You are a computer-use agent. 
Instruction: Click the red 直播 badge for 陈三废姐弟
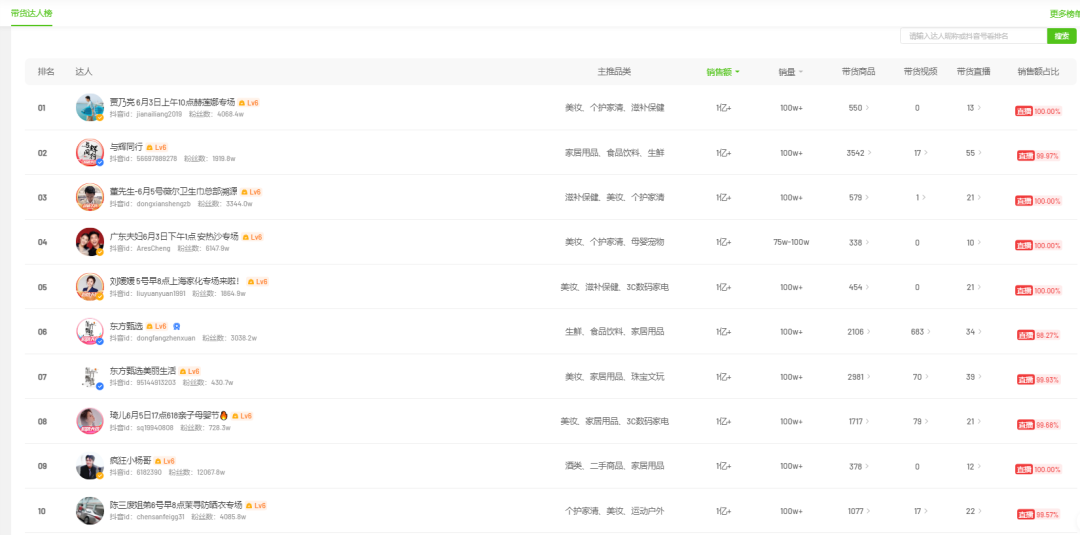(x=1024, y=514)
